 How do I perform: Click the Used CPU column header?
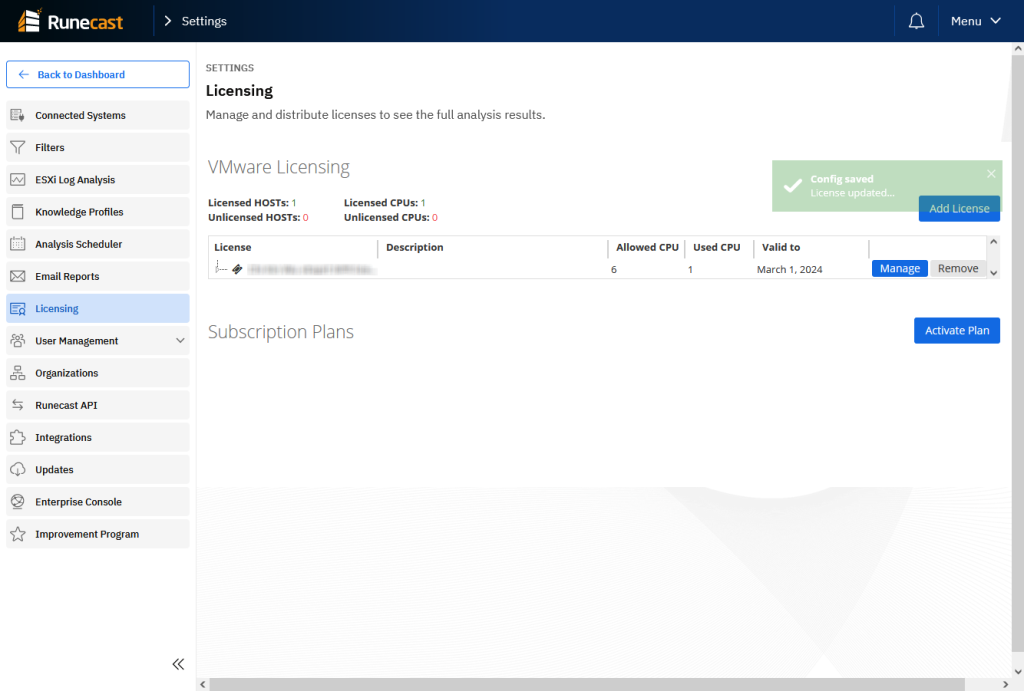716,247
